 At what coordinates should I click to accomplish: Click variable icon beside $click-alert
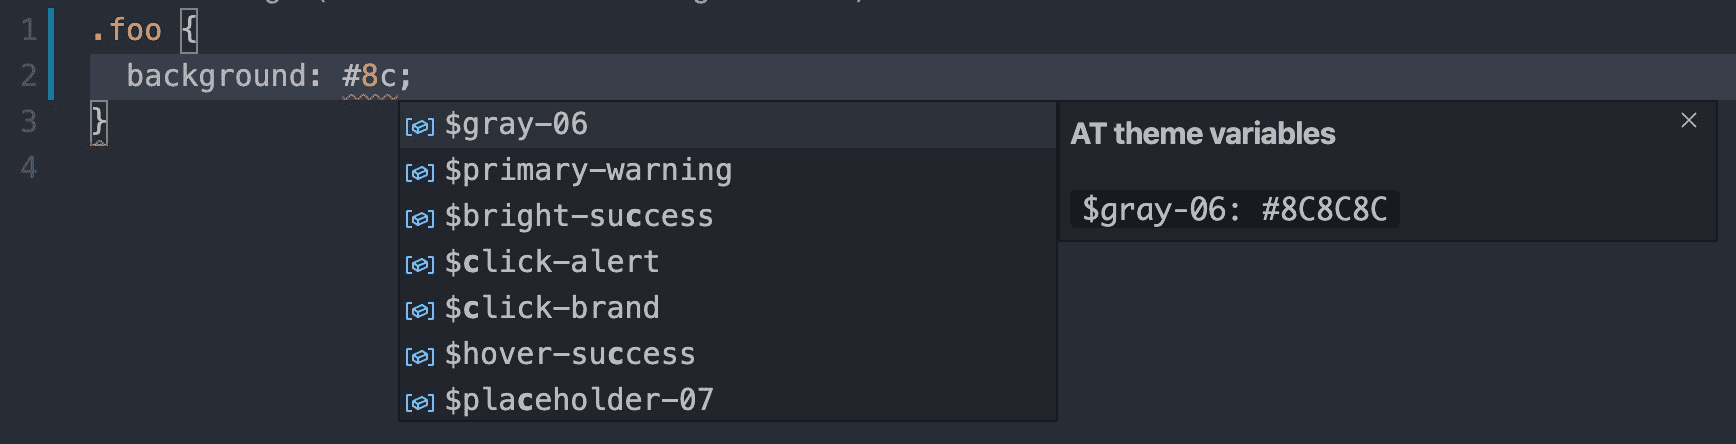pos(419,264)
